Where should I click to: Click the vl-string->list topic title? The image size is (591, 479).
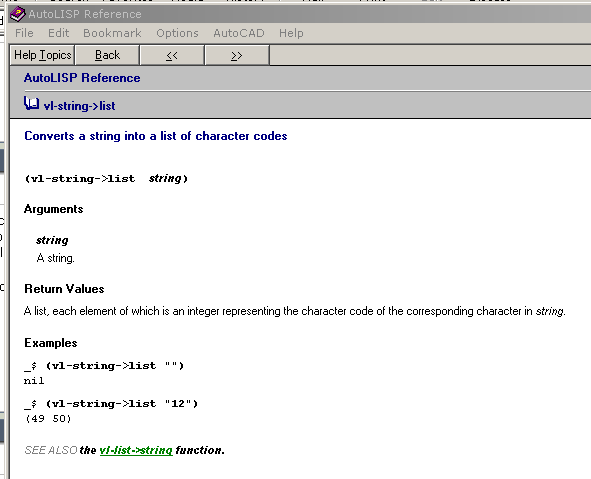80,106
